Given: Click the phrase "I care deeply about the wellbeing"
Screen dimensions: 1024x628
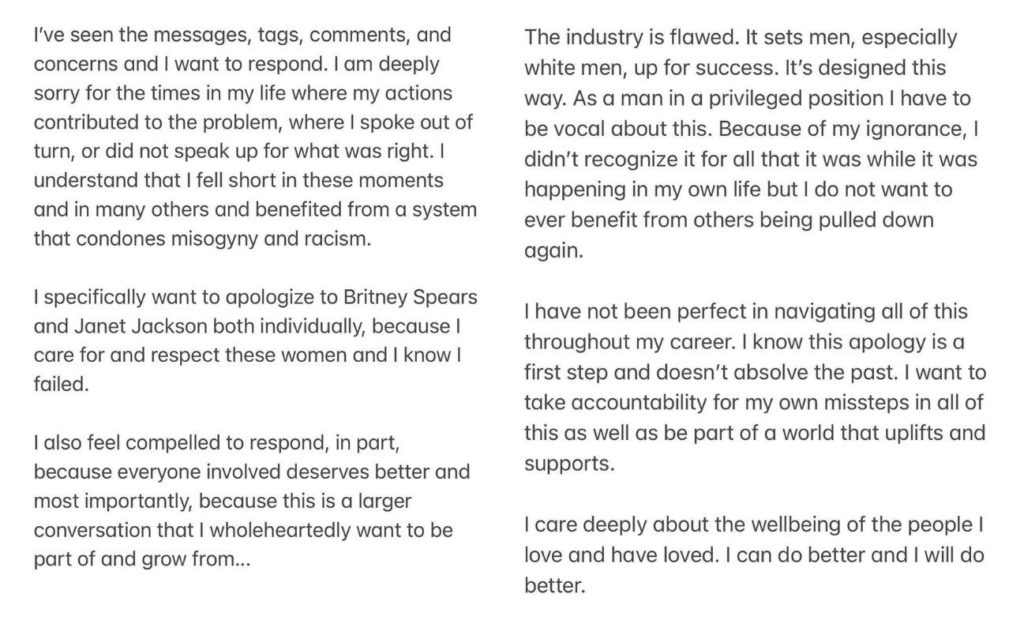Looking at the screenshot, I should tap(682, 525).
